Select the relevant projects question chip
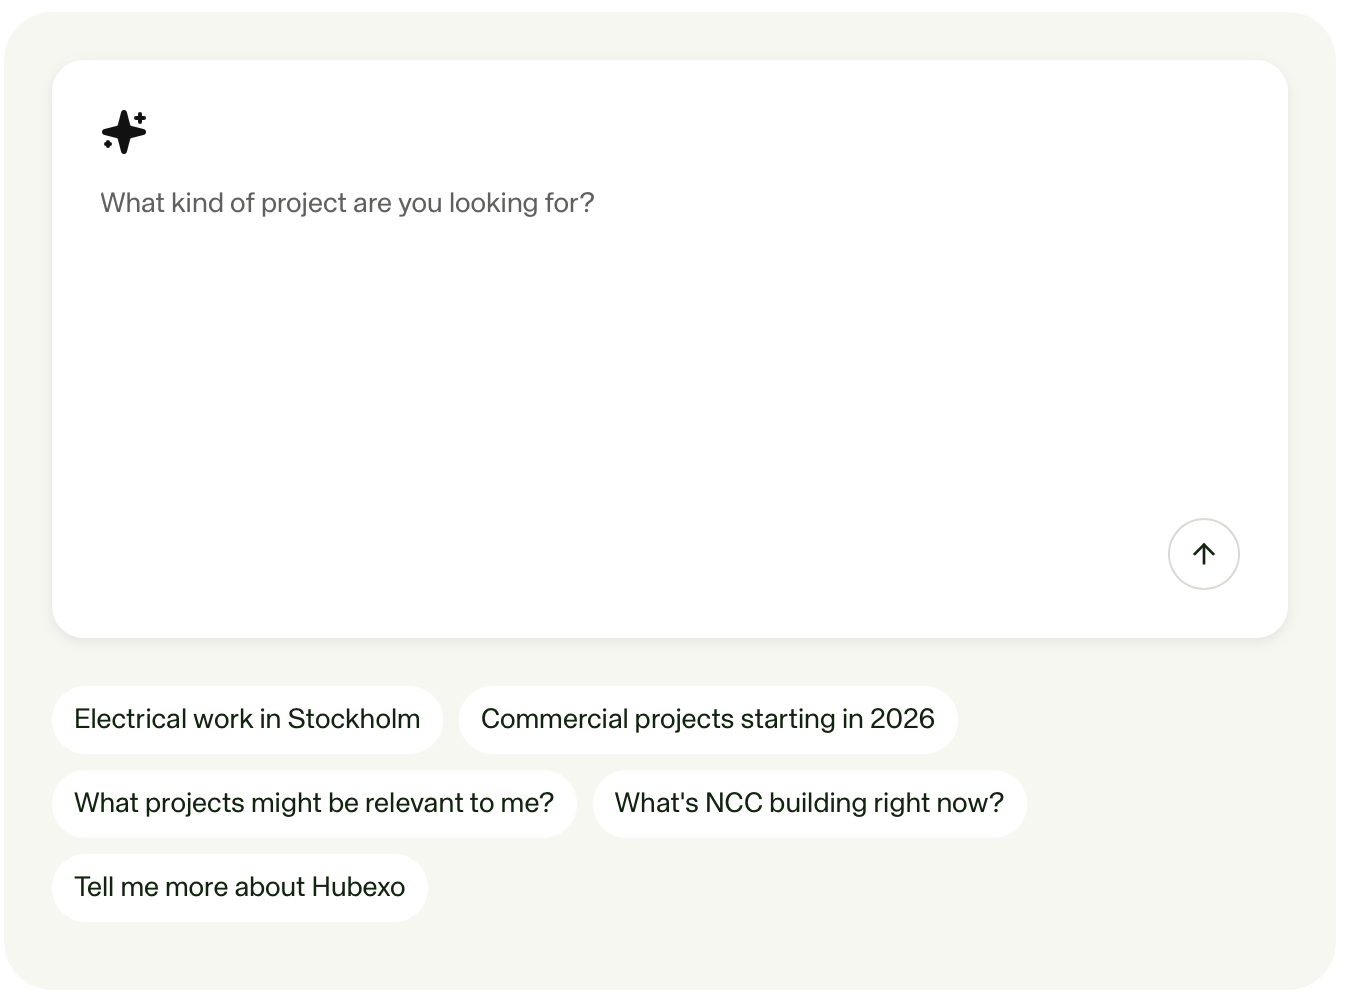 (314, 803)
